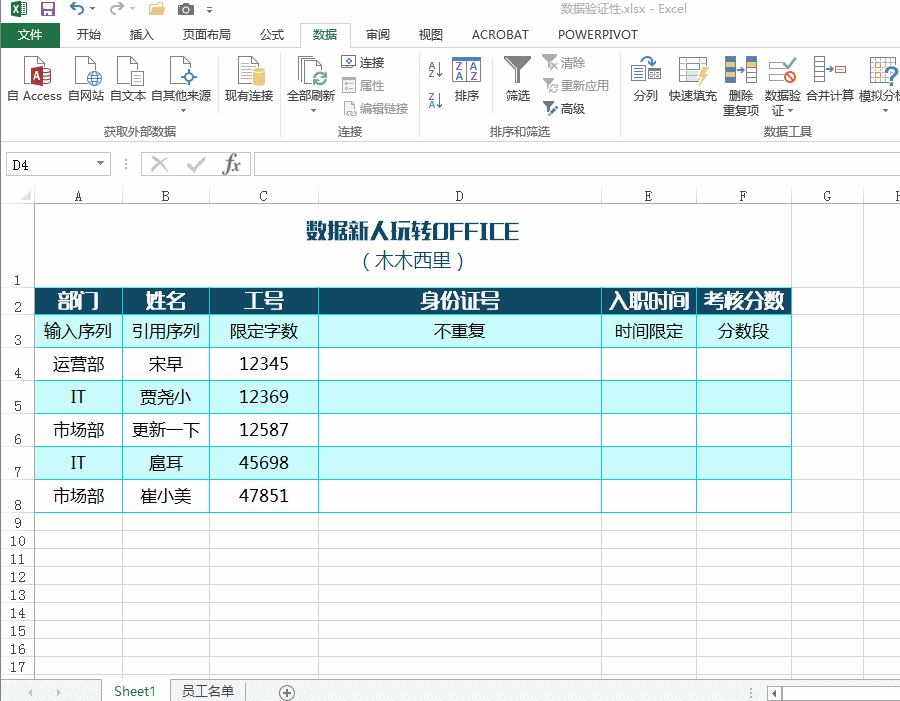900x701 pixels.
Task: Expand the Redo history dropdown arrow
Action: [x=132, y=9]
